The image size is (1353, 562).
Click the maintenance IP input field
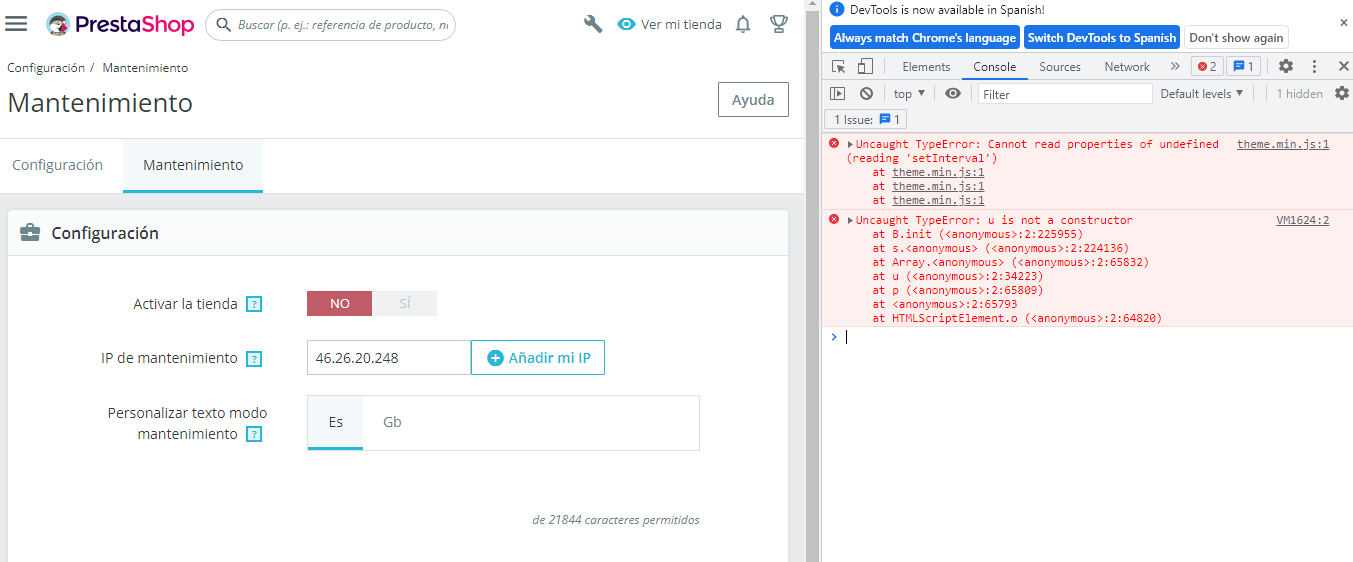(389, 358)
